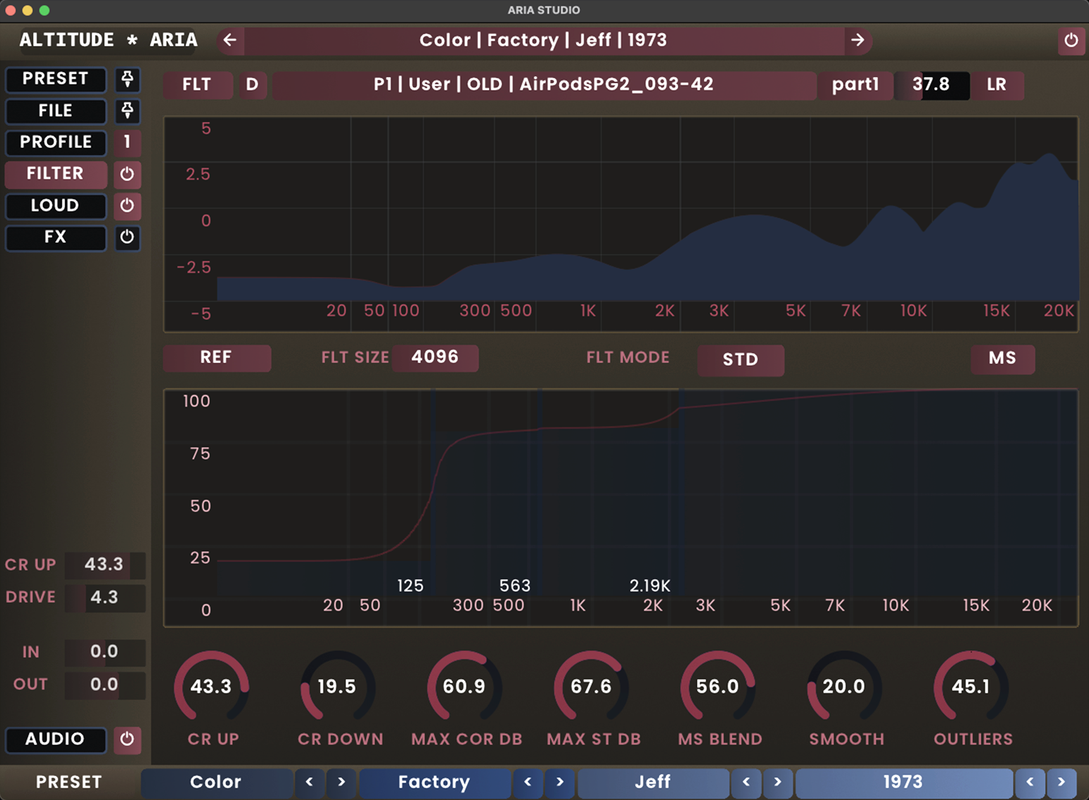The width and height of the screenshot is (1089, 800).
Task: Open the FLT SIZE 4096 dropdown
Action: 435,358
